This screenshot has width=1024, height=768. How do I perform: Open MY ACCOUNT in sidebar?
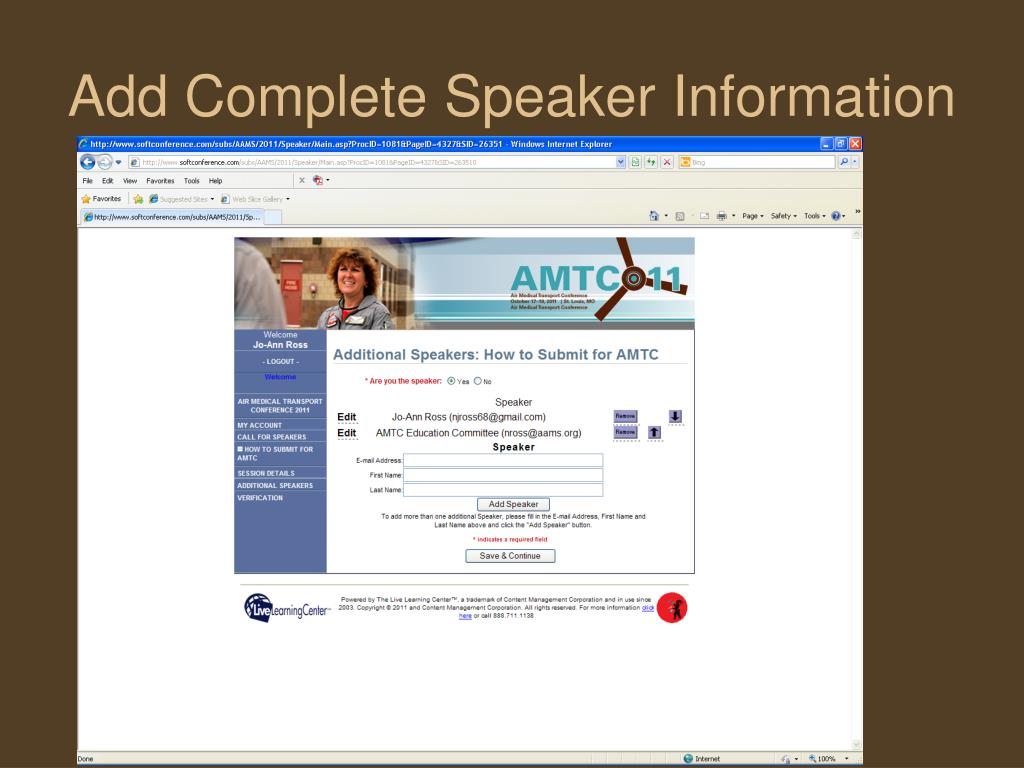(259, 425)
